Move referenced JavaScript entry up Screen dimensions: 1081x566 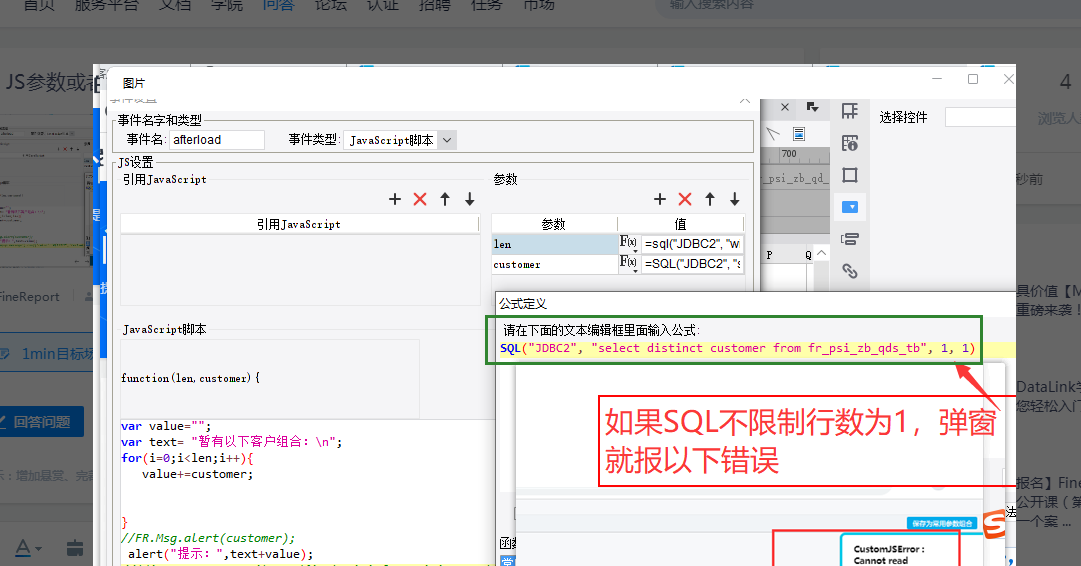445,199
